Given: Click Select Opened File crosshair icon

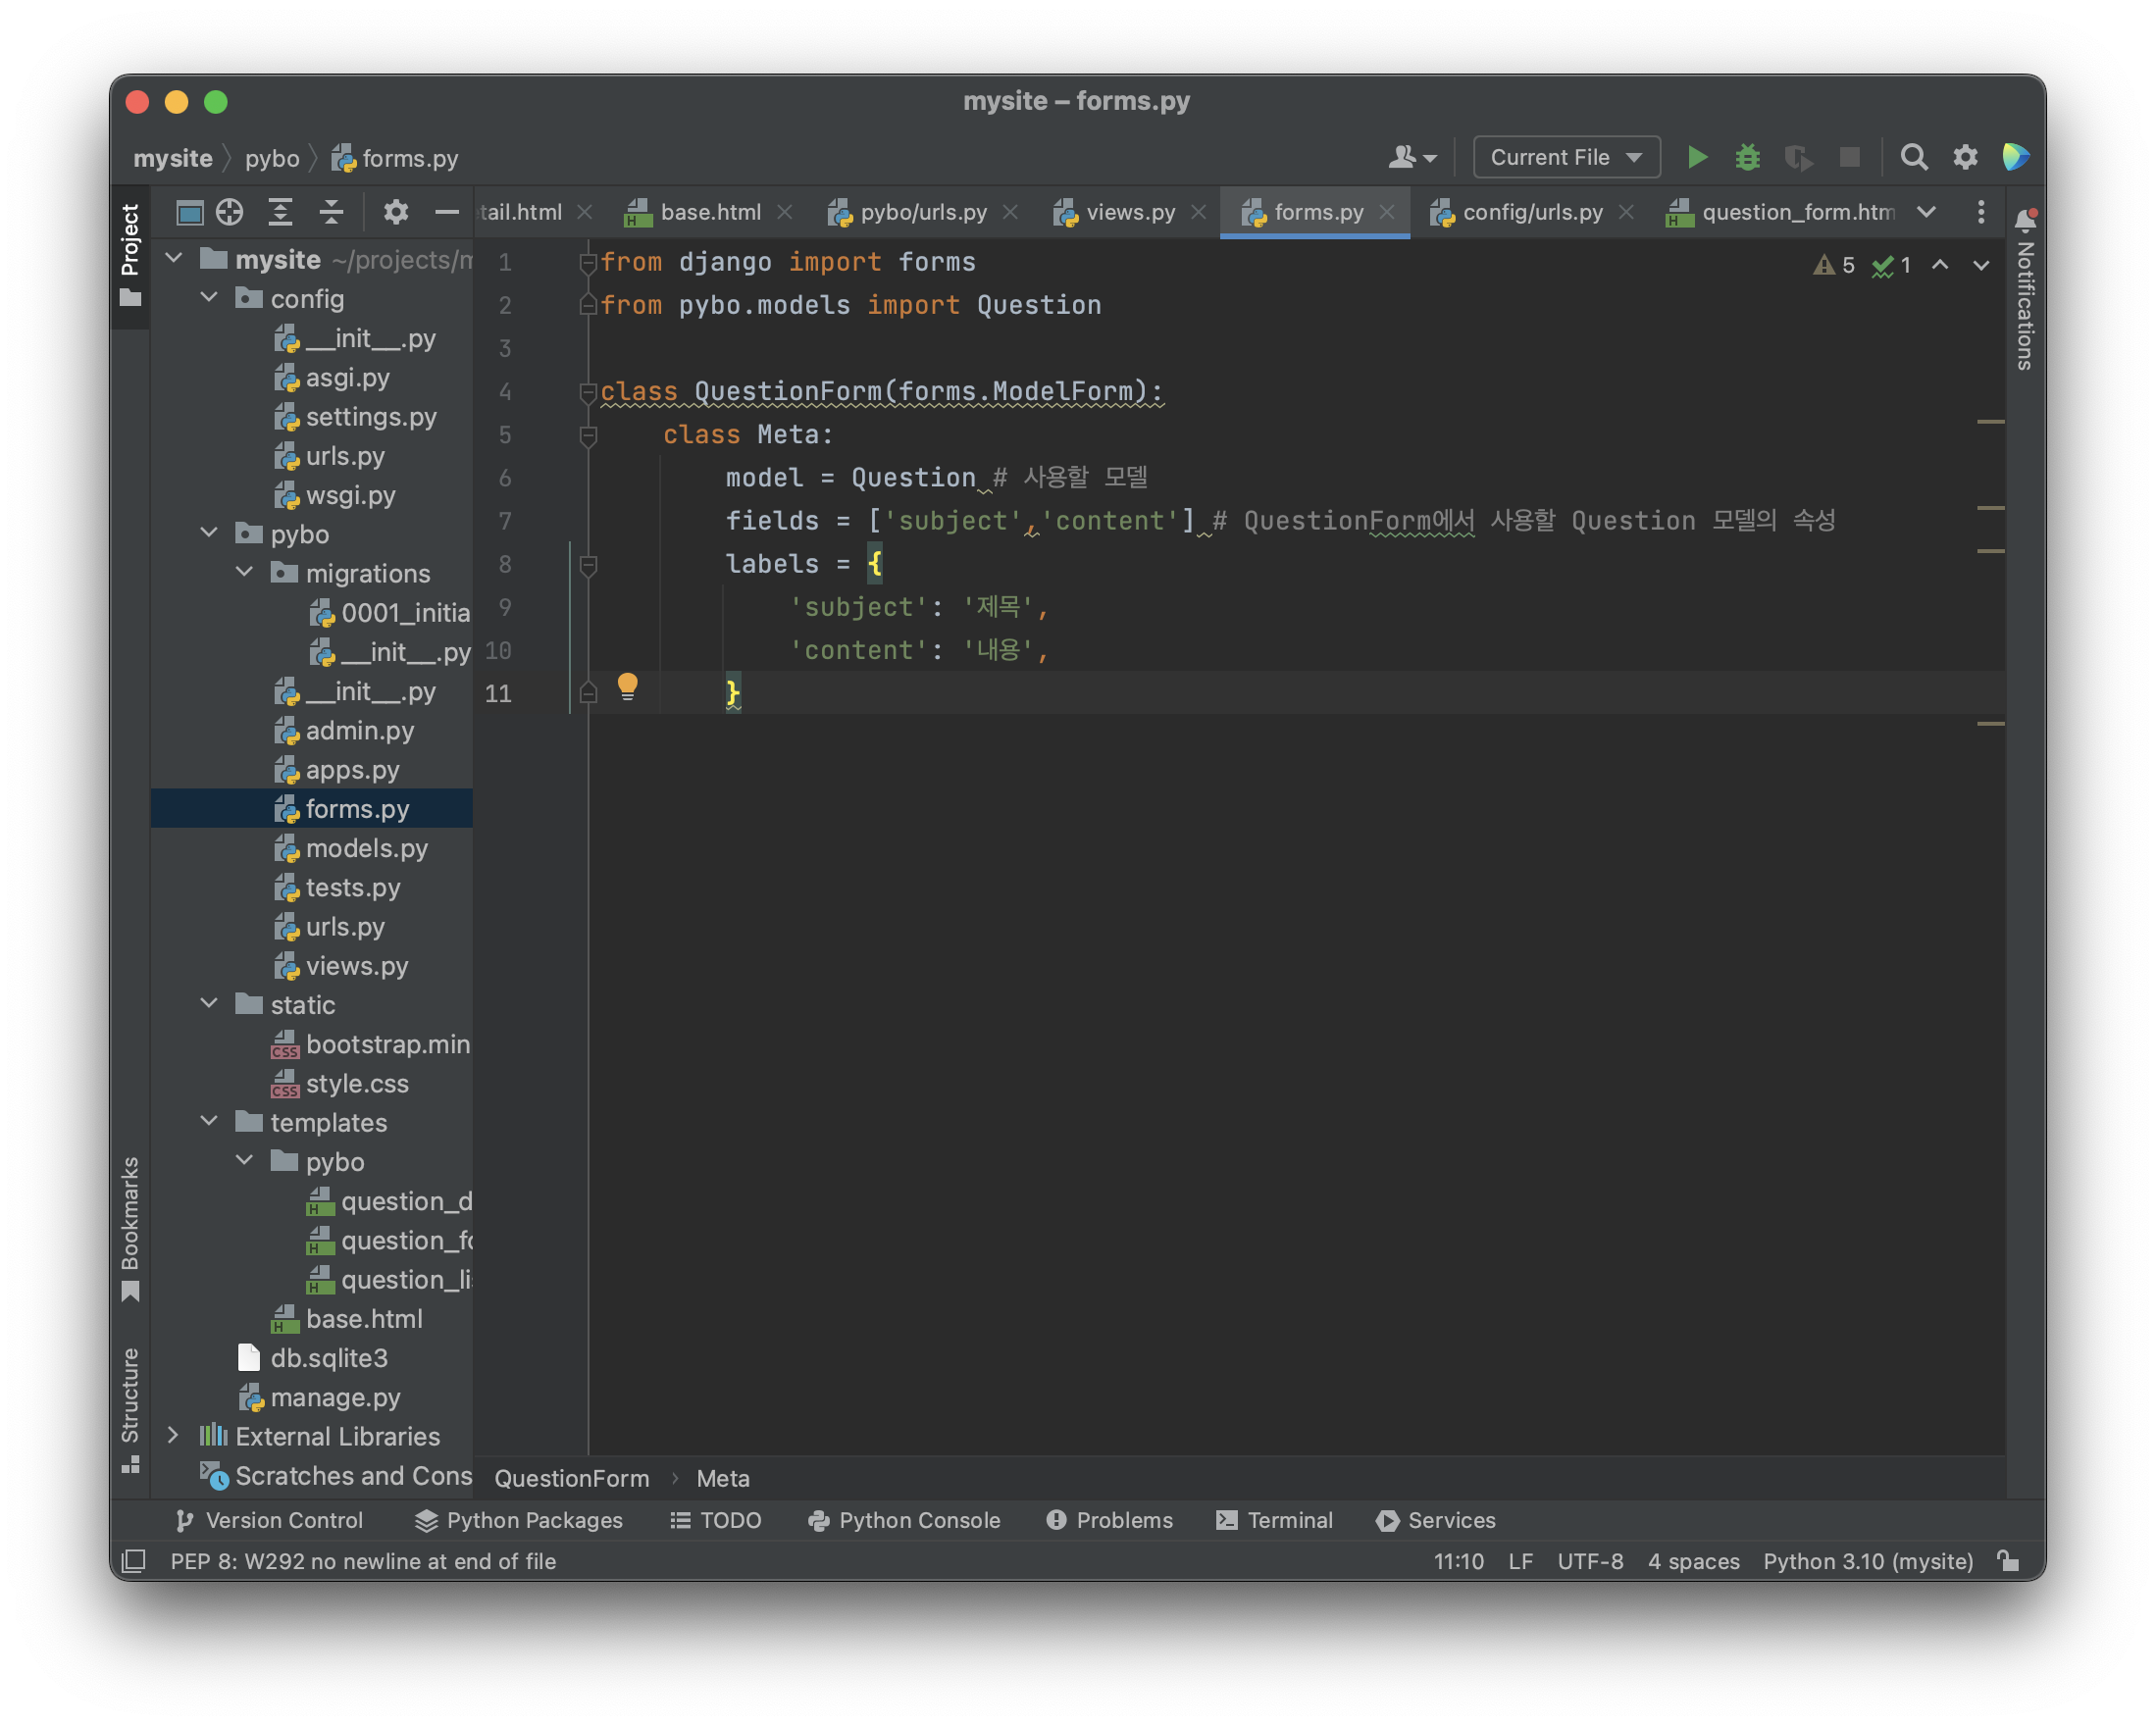Looking at the screenshot, I should (230, 212).
